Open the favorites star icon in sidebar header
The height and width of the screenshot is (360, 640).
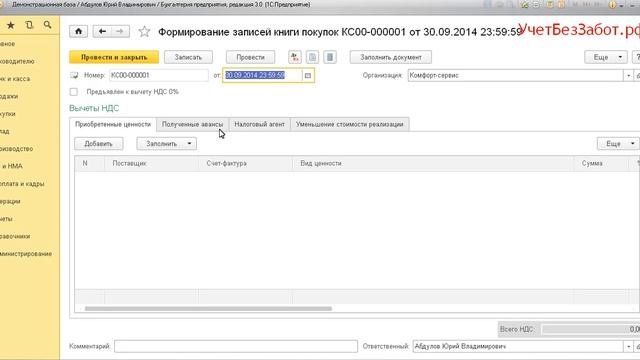point(11,25)
